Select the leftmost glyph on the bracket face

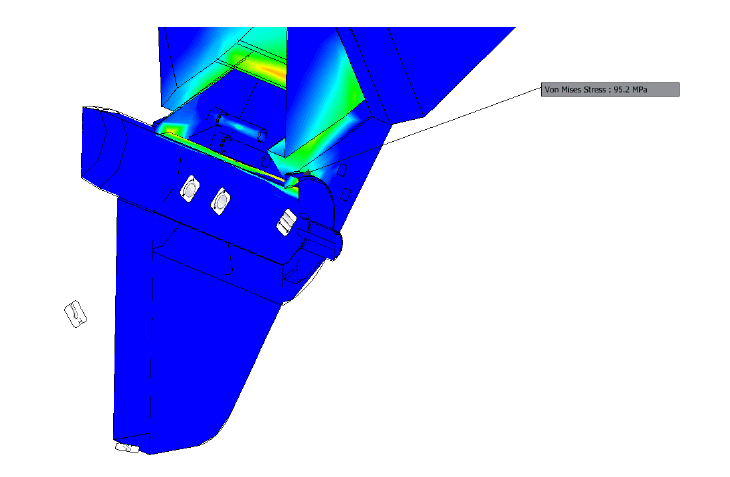pos(187,188)
